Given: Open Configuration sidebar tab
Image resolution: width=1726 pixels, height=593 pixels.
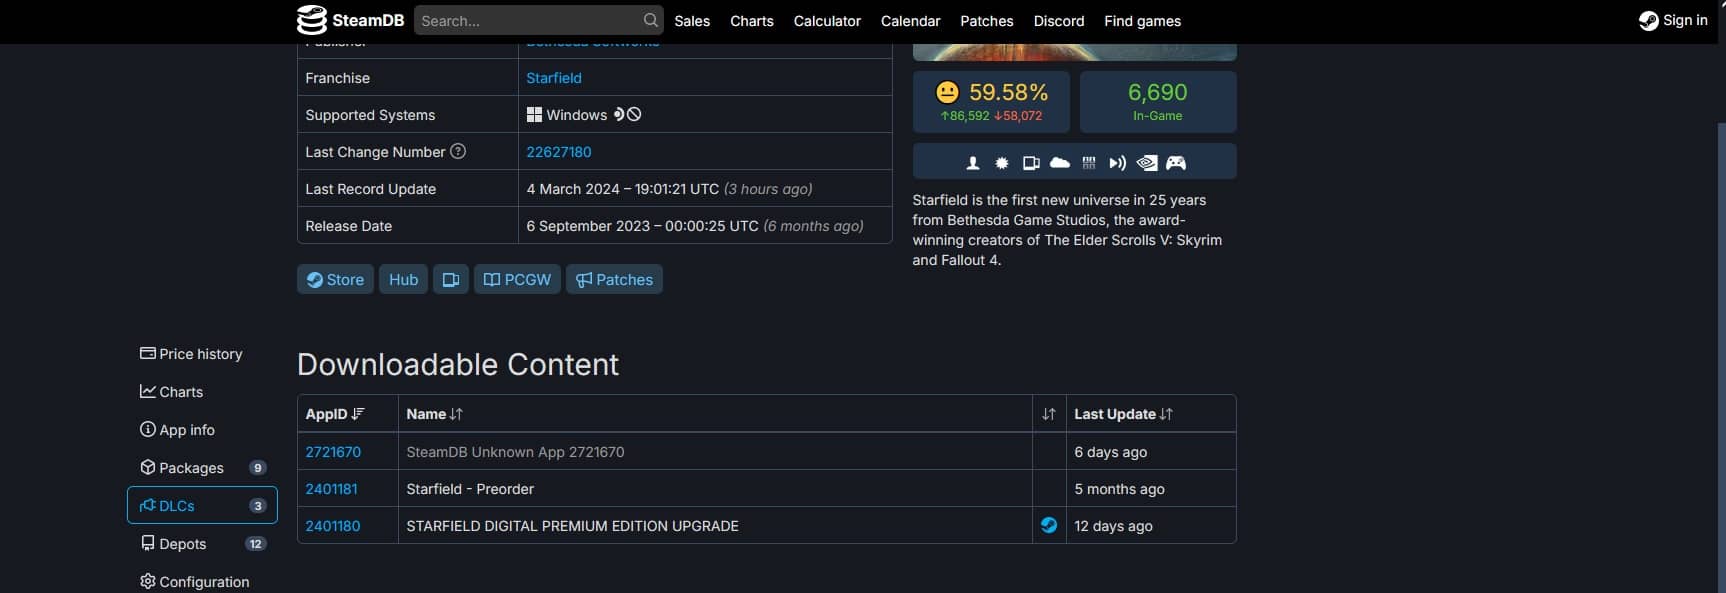Looking at the screenshot, I should pos(200,582).
